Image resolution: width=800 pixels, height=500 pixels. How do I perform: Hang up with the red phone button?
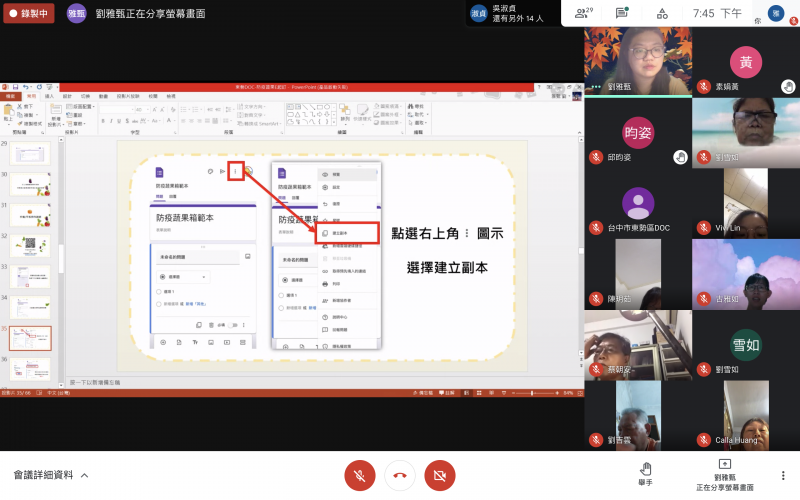400,476
